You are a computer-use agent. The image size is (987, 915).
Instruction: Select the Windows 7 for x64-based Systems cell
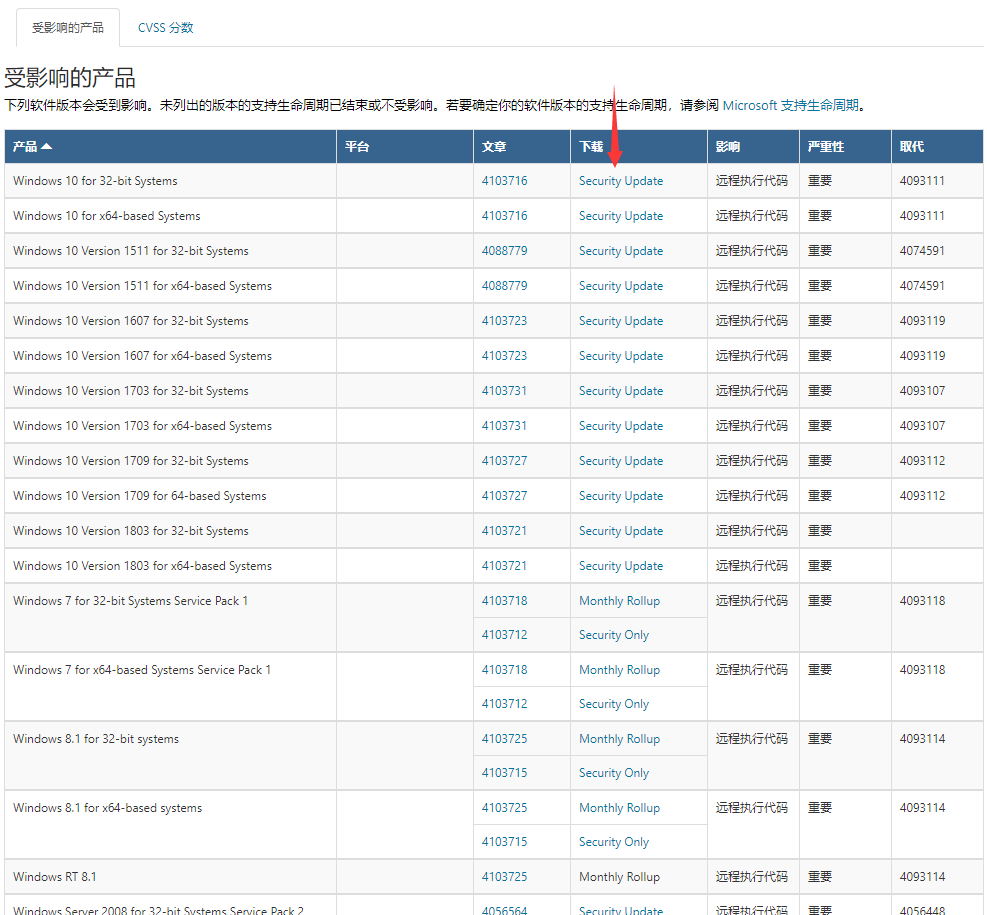171,687
